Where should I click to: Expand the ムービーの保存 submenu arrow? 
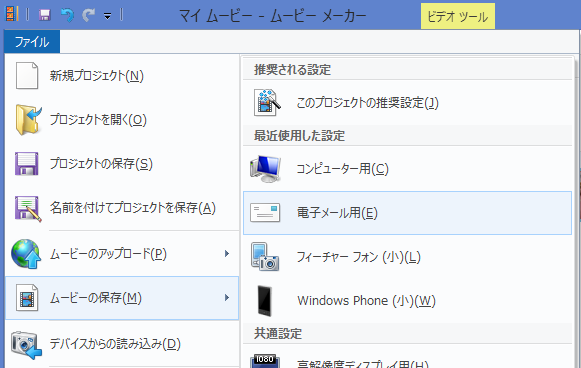click(227, 298)
